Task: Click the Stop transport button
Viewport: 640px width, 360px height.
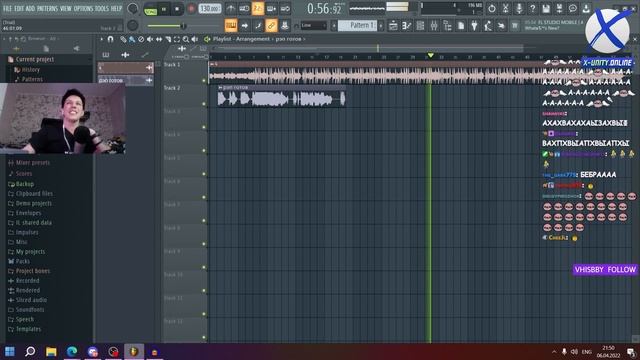Action: [177, 9]
